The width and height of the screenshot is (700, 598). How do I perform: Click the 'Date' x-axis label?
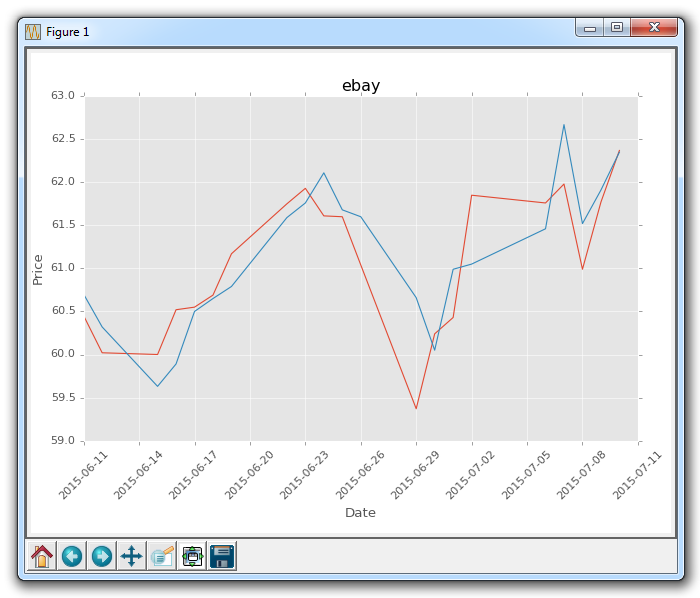click(360, 512)
